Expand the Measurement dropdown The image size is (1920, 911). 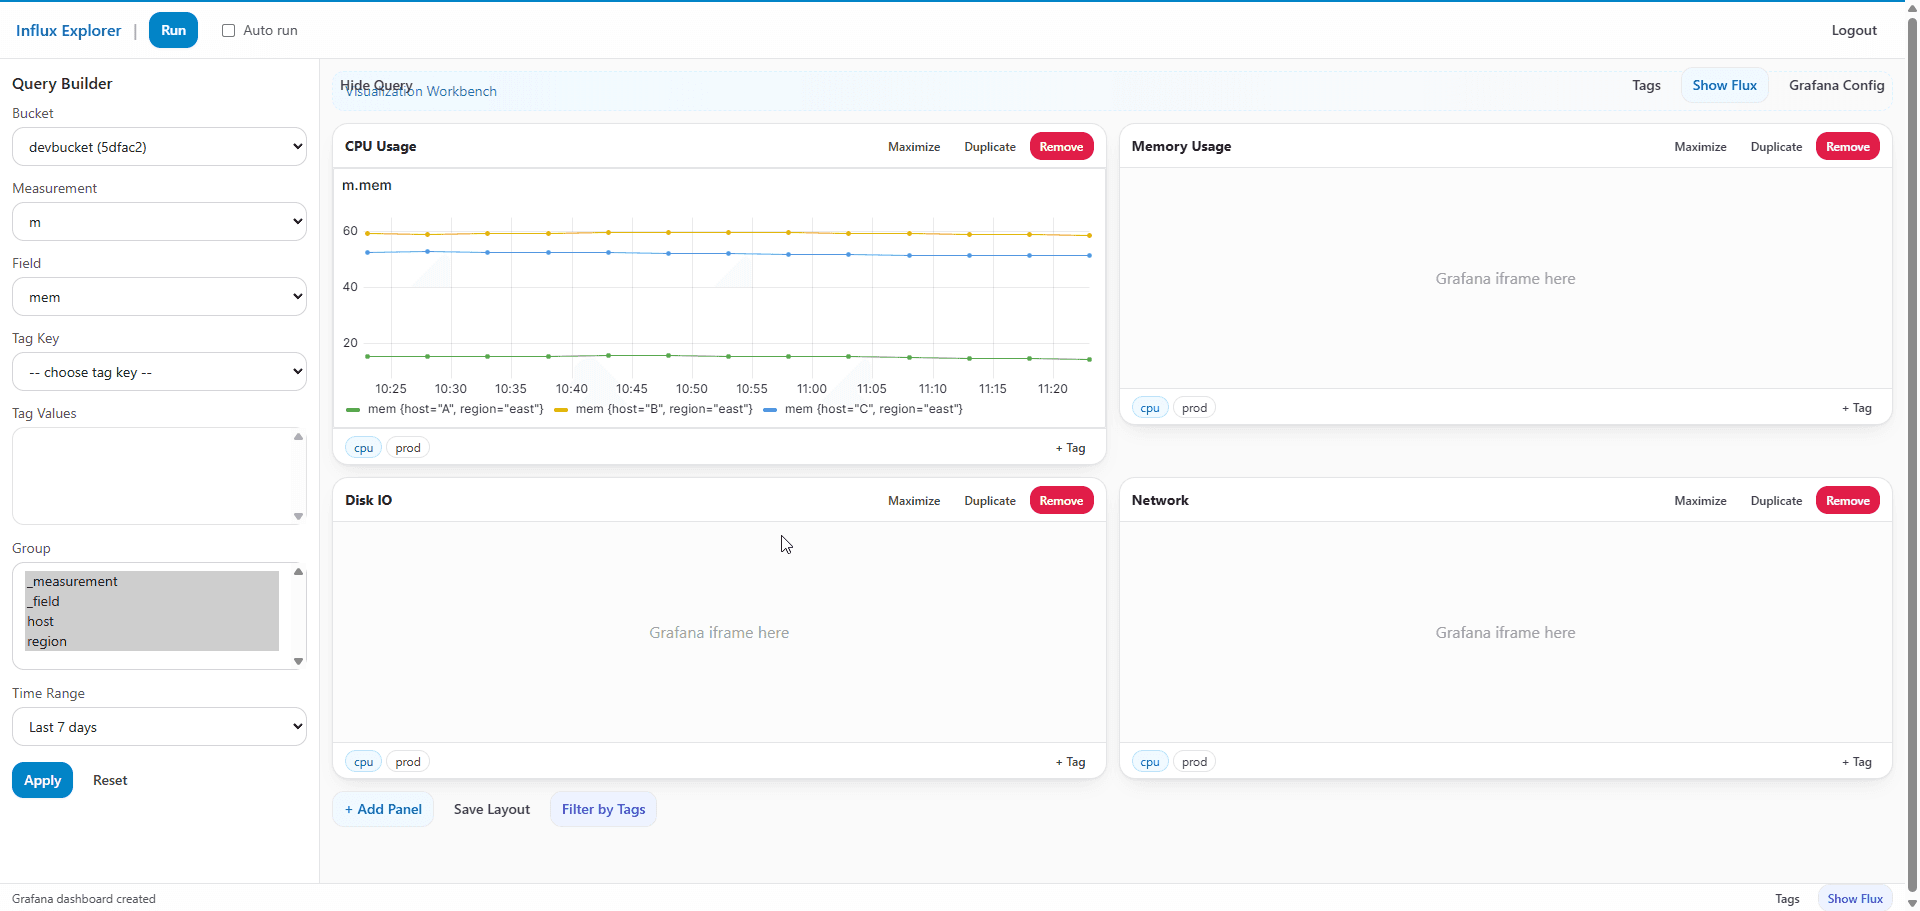point(159,222)
